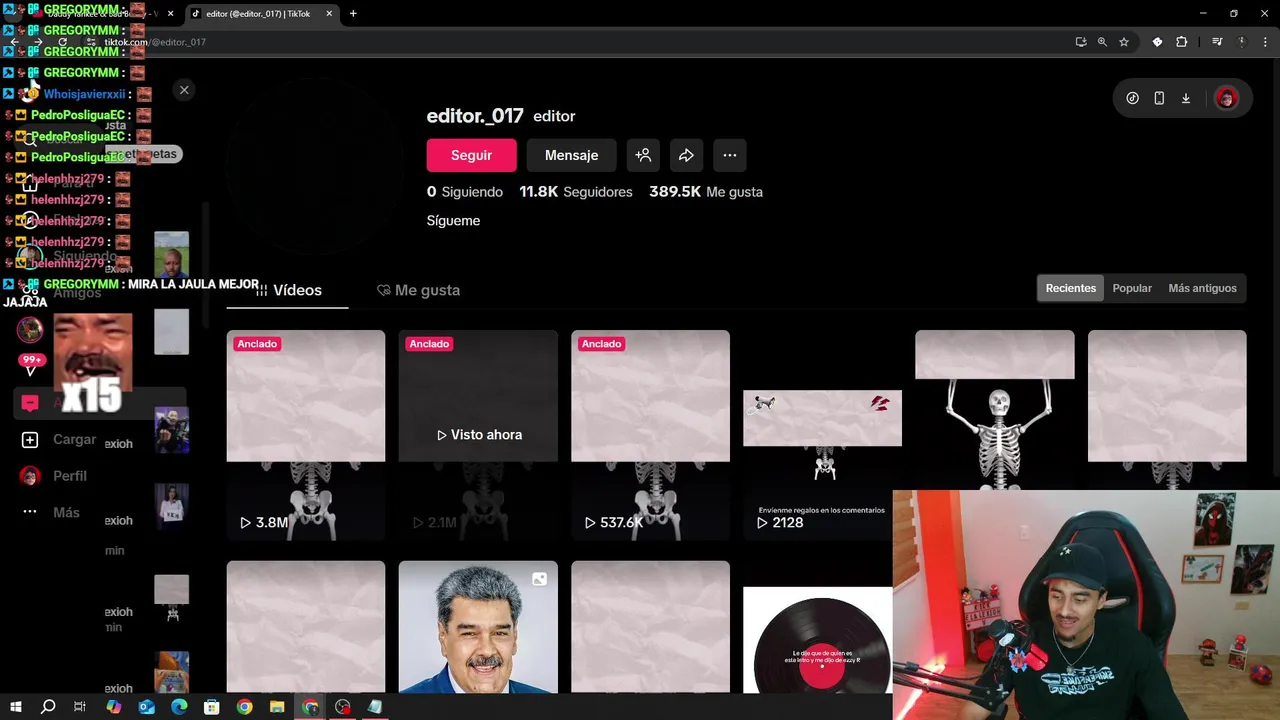Open the Mensaje button
This screenshot has width=1280, height=720.
coord(571,155)
